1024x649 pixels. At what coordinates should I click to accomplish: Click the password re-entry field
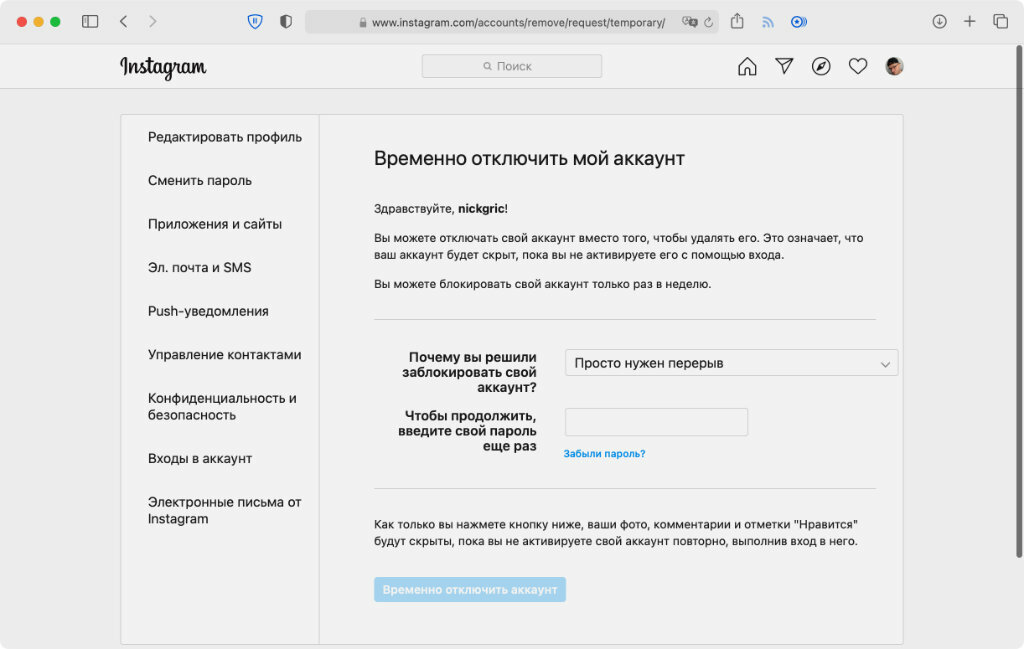point(656,422)
